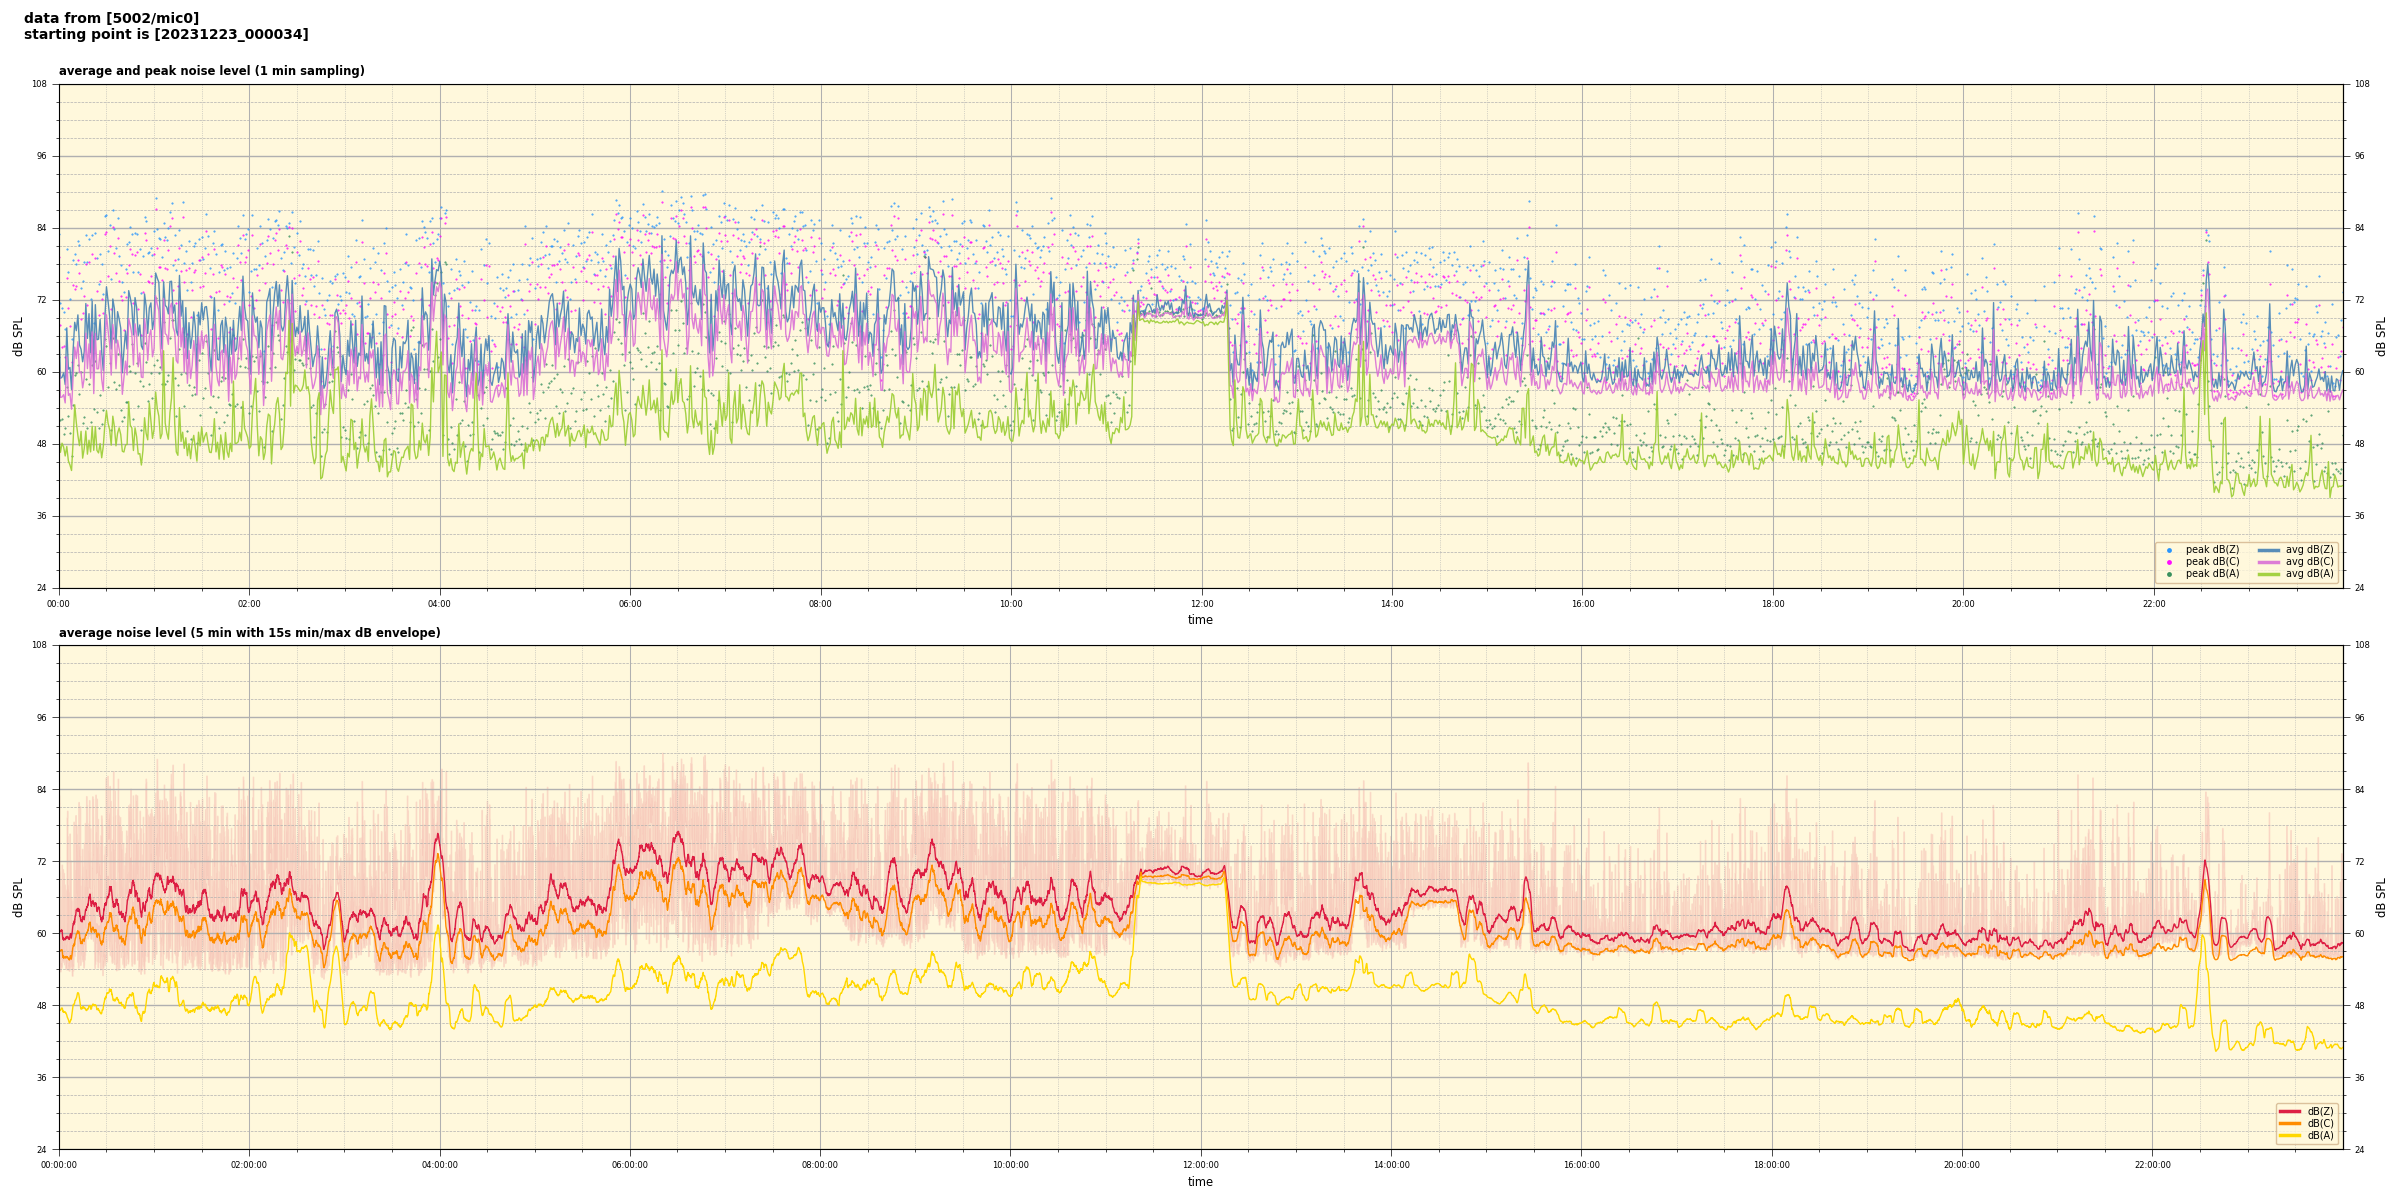Click the 'time' axis label below top chart
The height and width of the screenshot is (1200, 2400).
coord(1200,620)
